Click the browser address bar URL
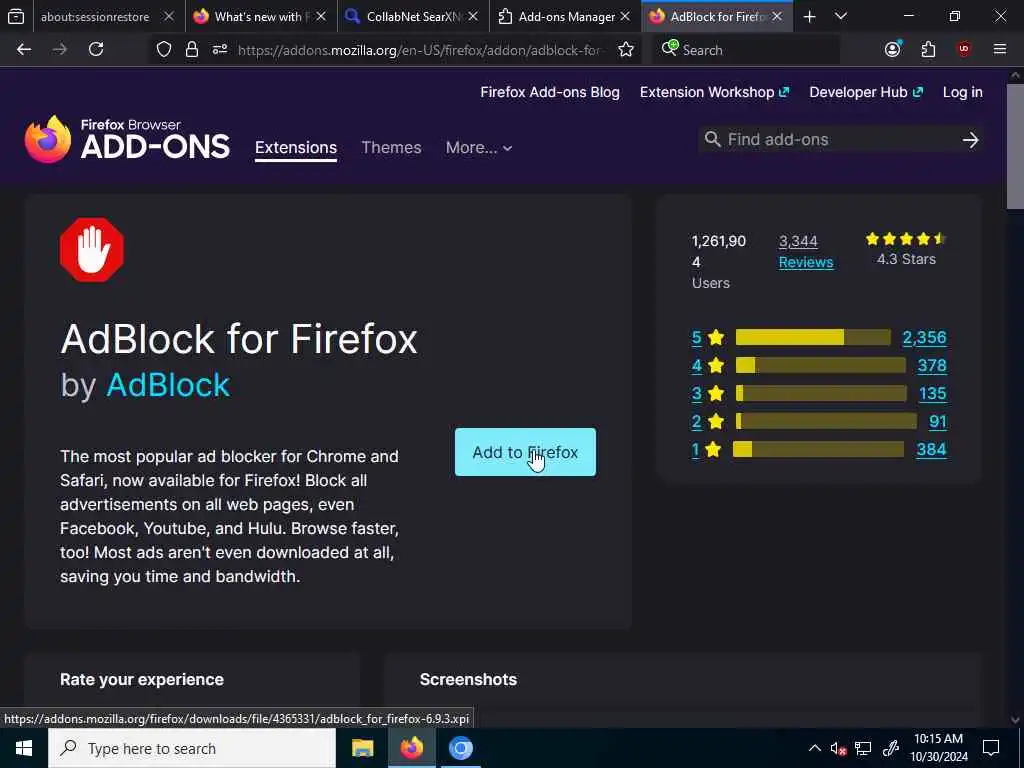1024x768 pixels. [x=418, y=50]
